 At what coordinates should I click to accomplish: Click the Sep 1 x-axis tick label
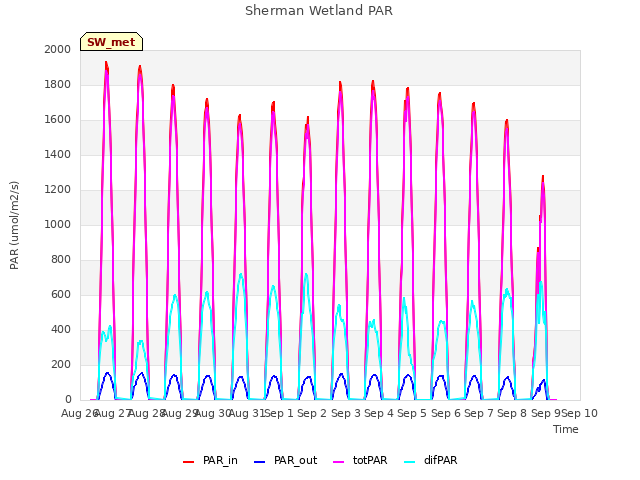point(279,413)
